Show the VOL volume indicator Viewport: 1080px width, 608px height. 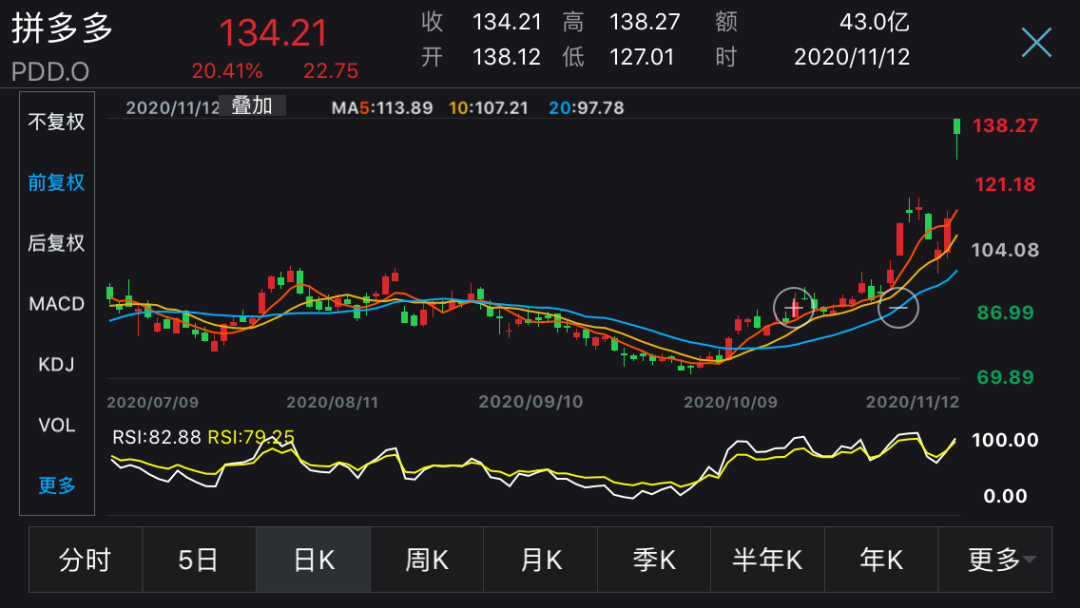[x=56, y=425]
